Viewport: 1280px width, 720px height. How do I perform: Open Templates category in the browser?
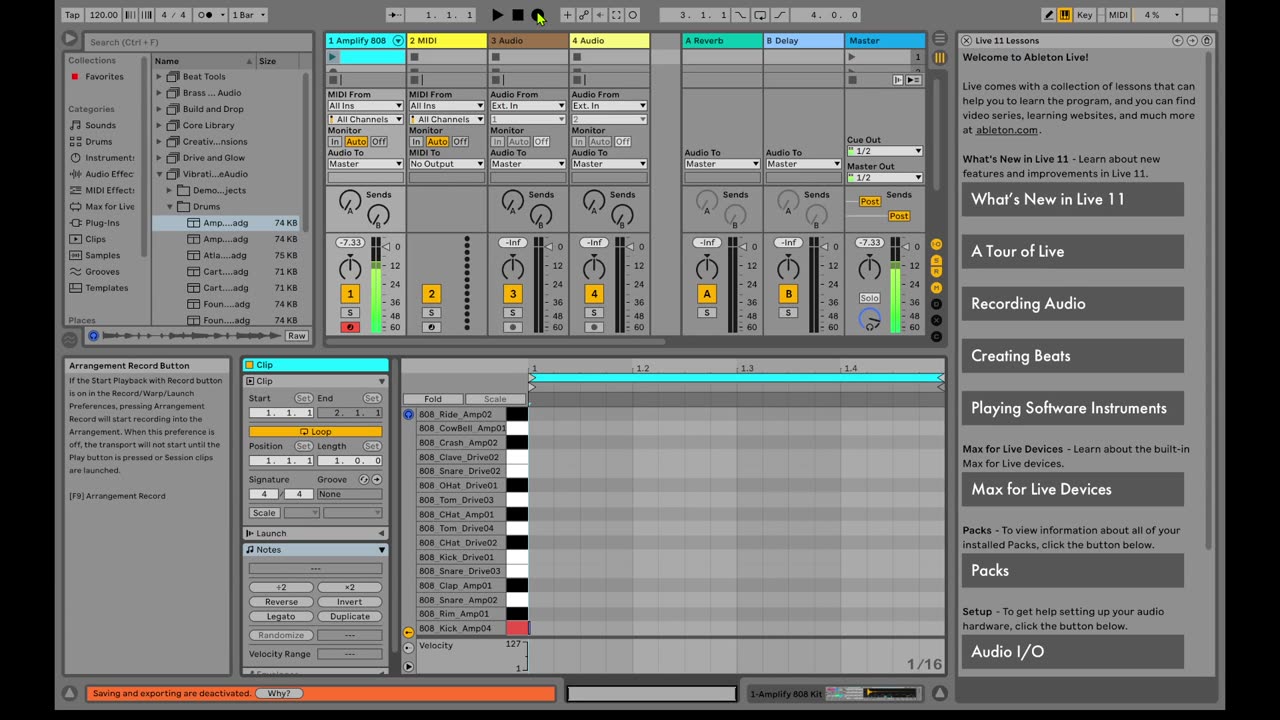(x=106, y=288)
